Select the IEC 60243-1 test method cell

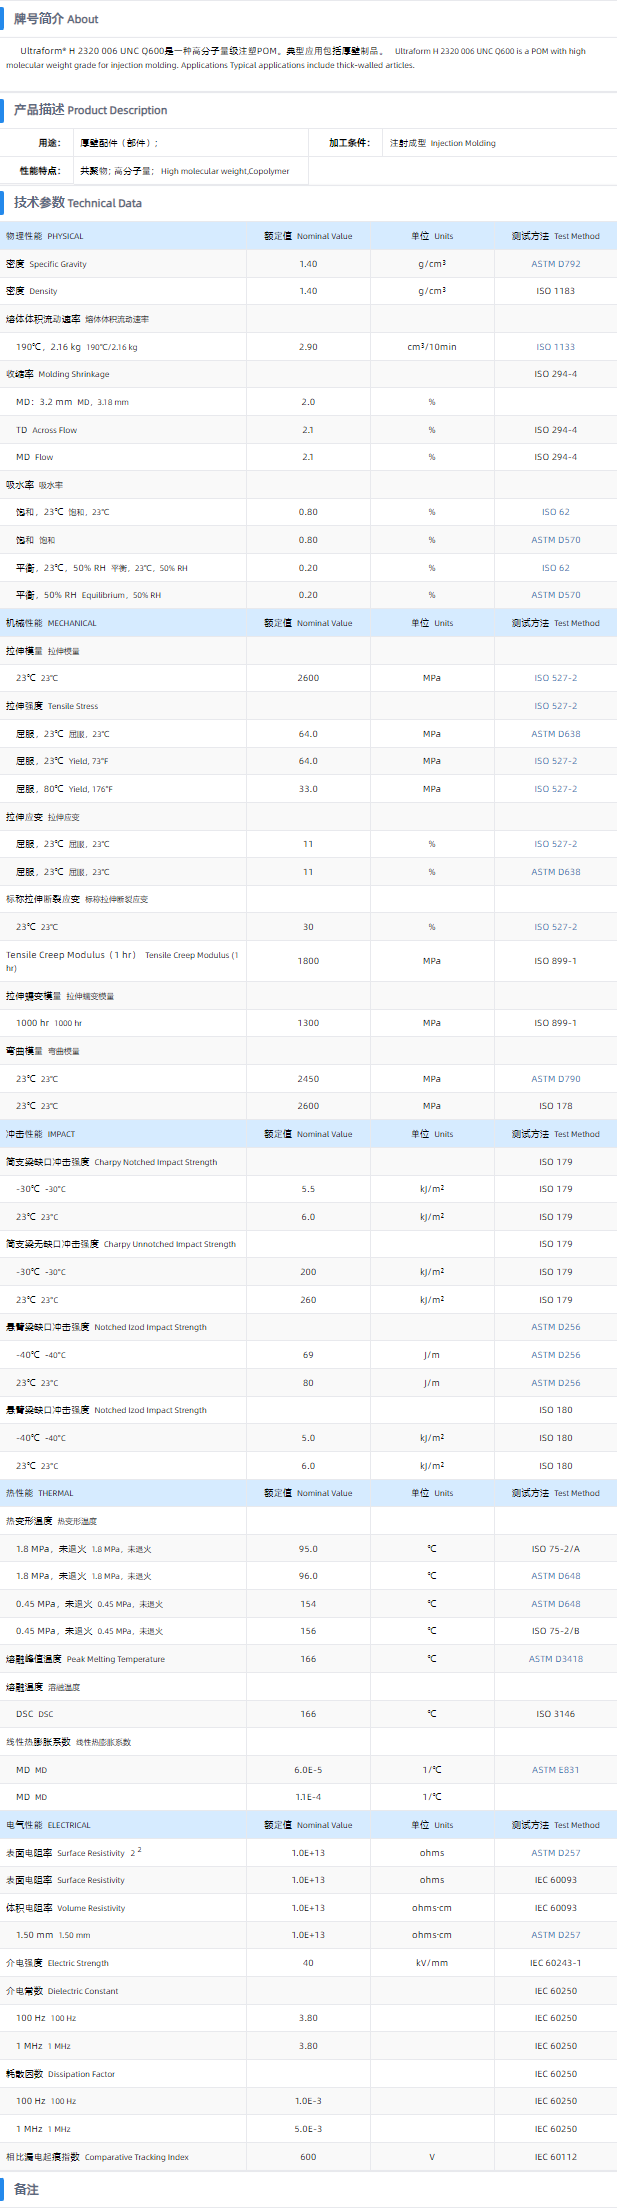(x=555, y=1963)
